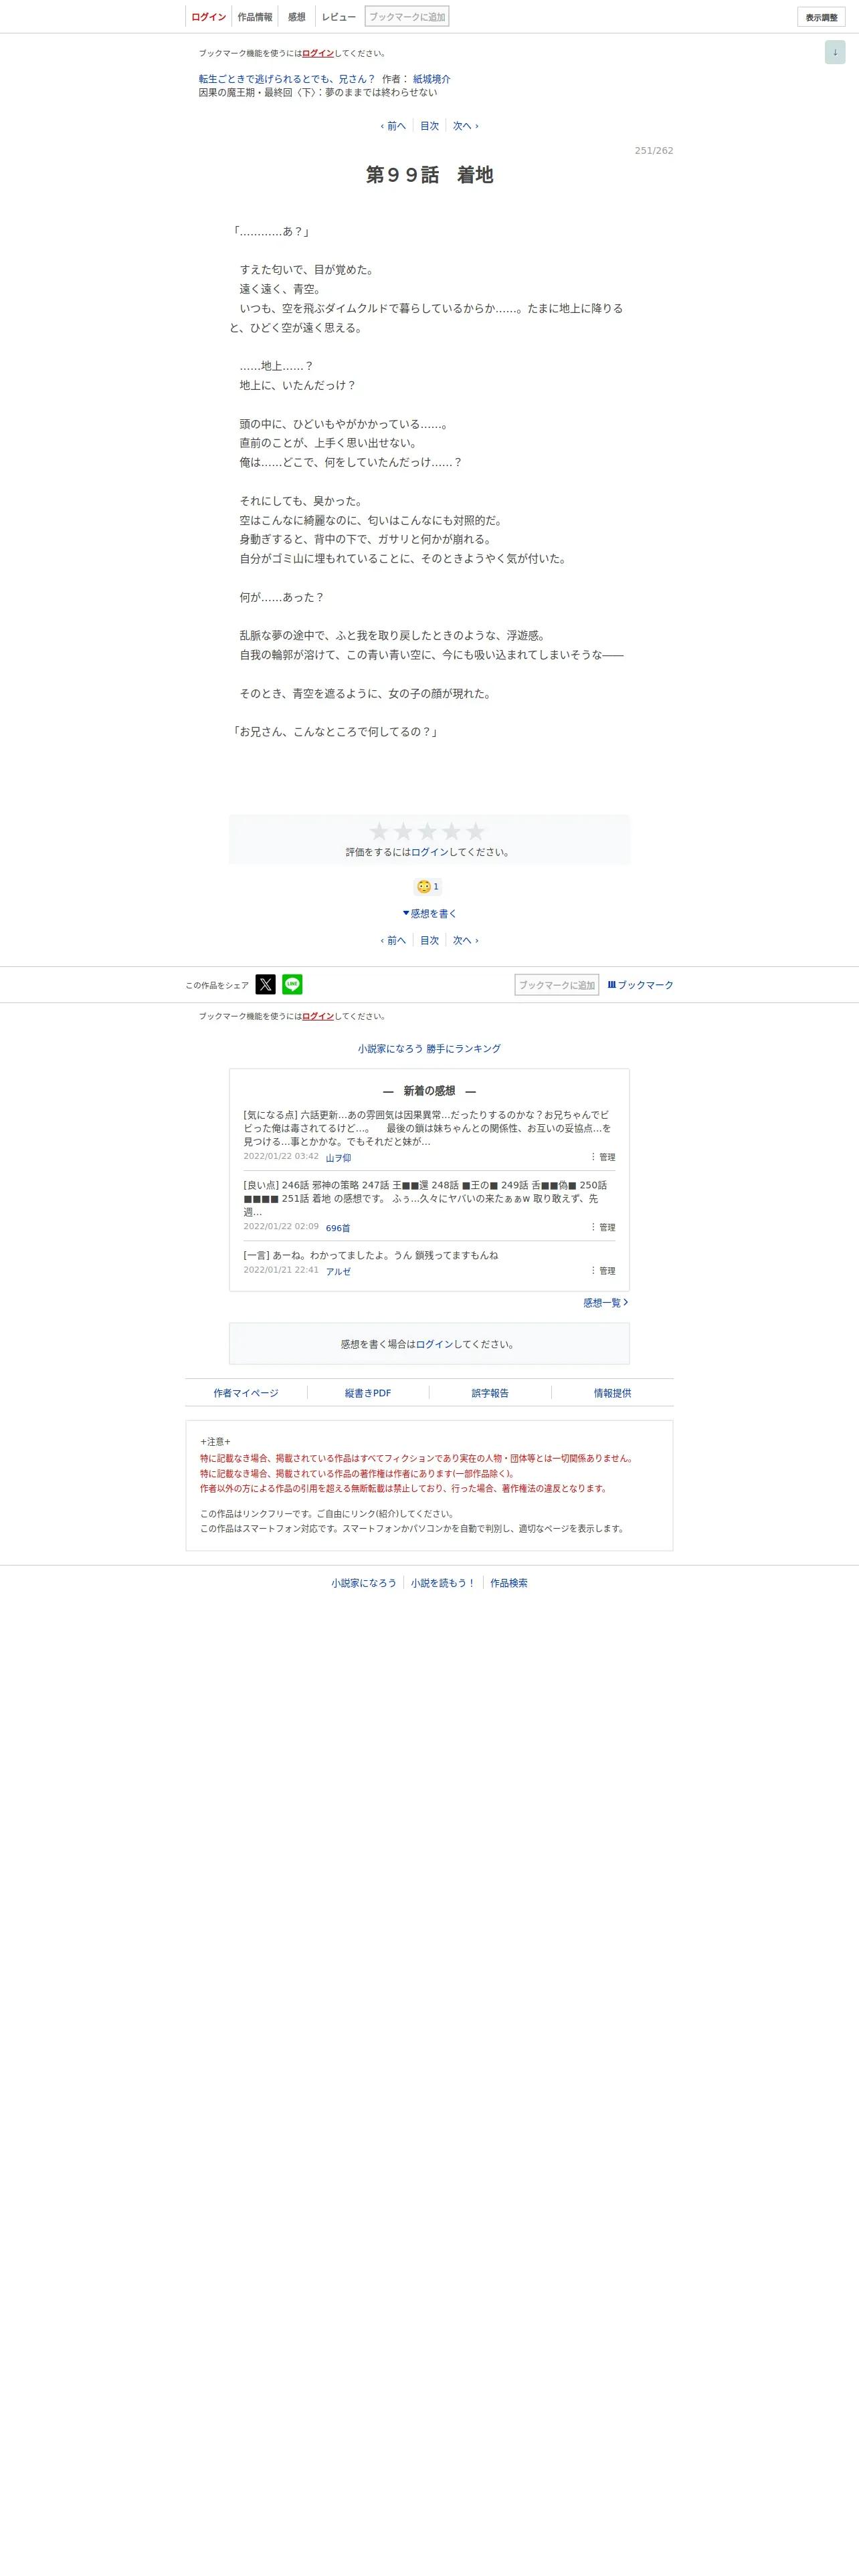Open 誤字報告 tab
Viewport: 859px width, 2576px height.
click(x=490, y=1393)
